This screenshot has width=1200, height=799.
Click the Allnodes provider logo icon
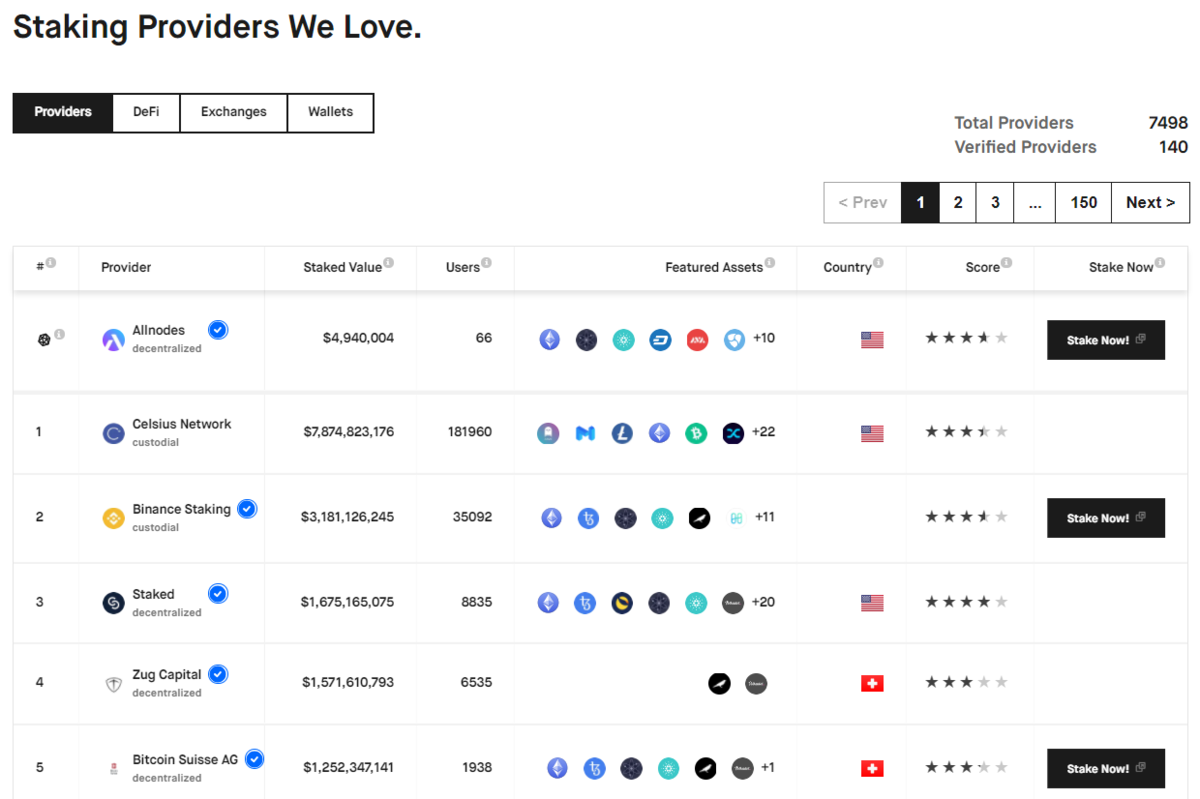[113, 340]
